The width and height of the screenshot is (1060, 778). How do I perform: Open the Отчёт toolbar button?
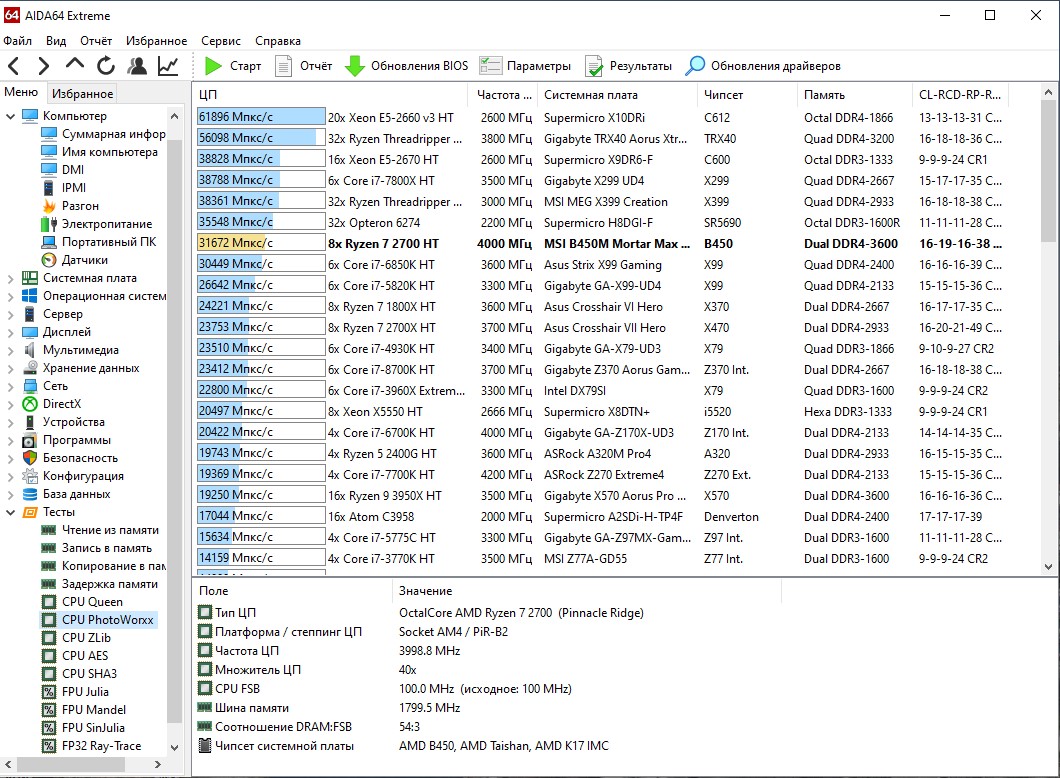point(304,66)
